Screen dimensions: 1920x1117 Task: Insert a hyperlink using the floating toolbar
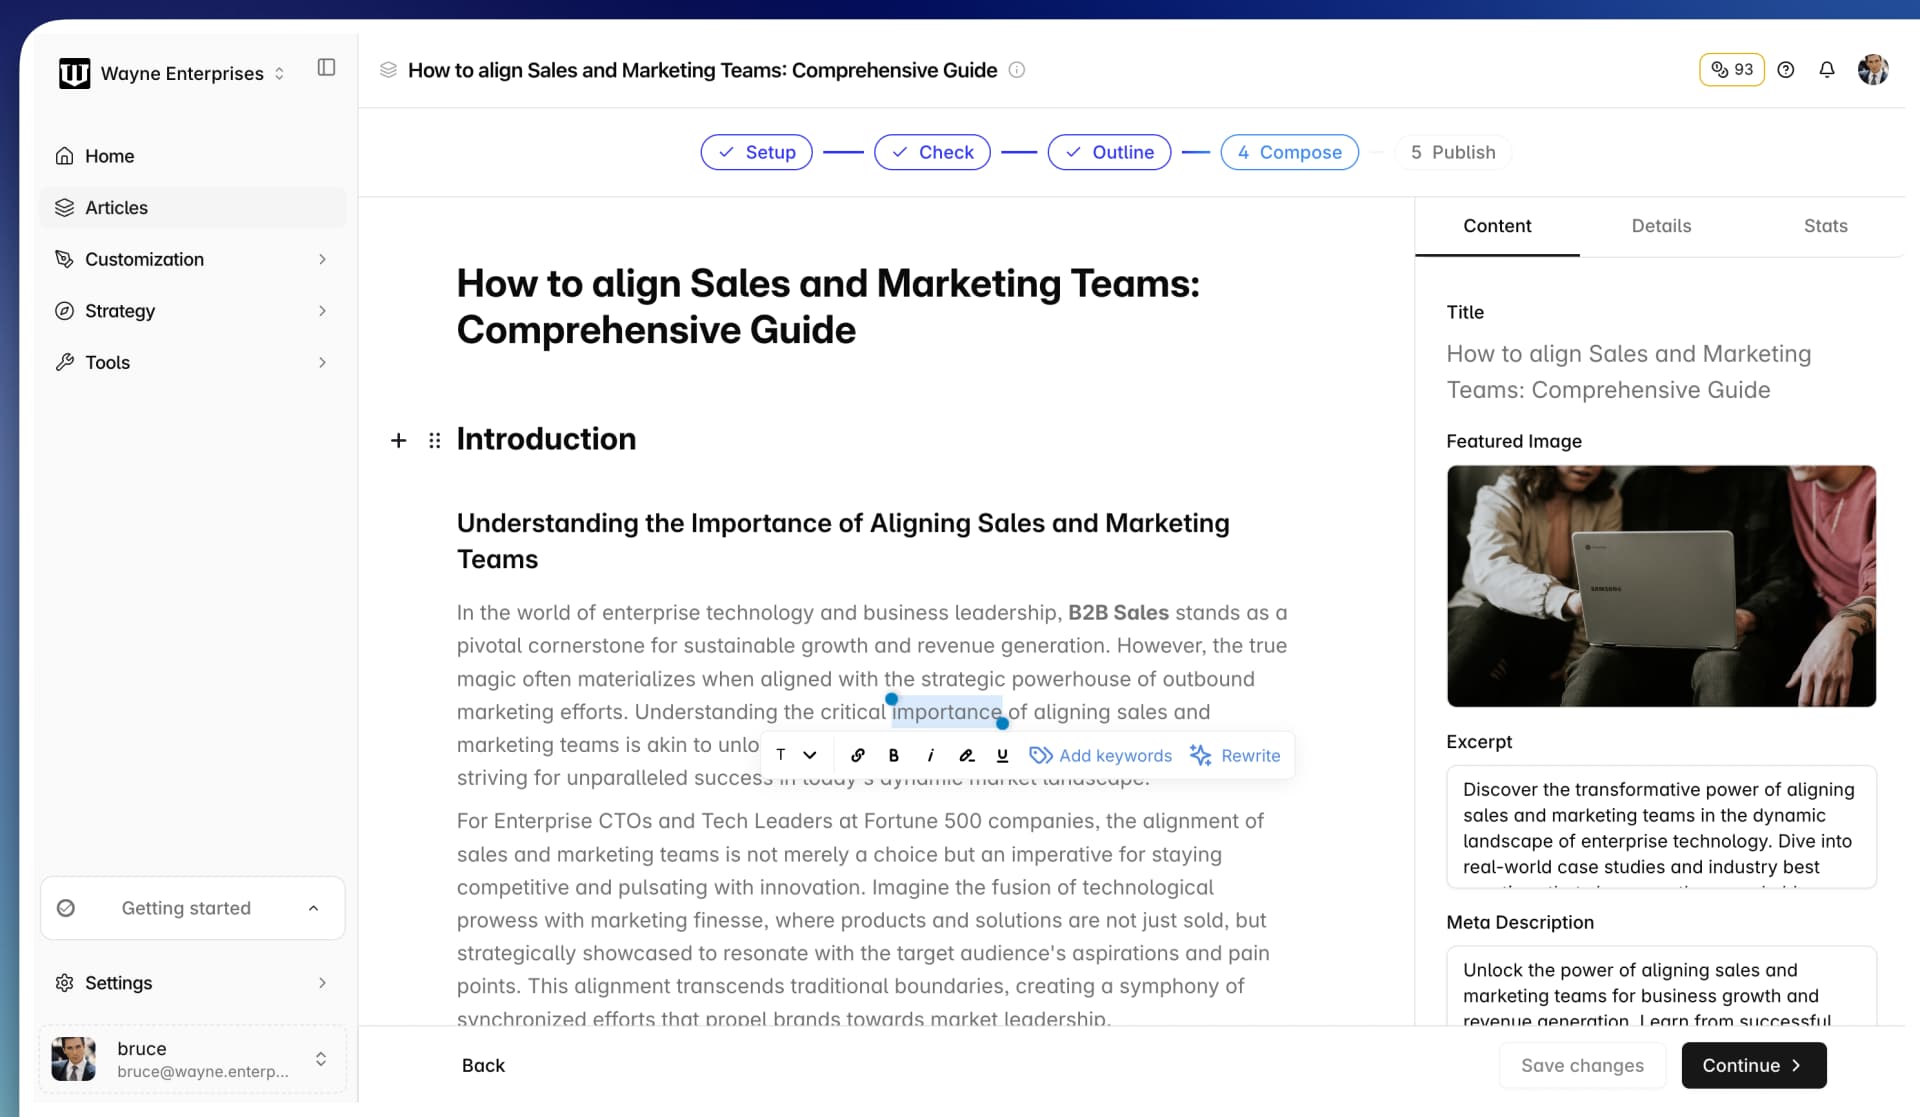click(857, 755)
